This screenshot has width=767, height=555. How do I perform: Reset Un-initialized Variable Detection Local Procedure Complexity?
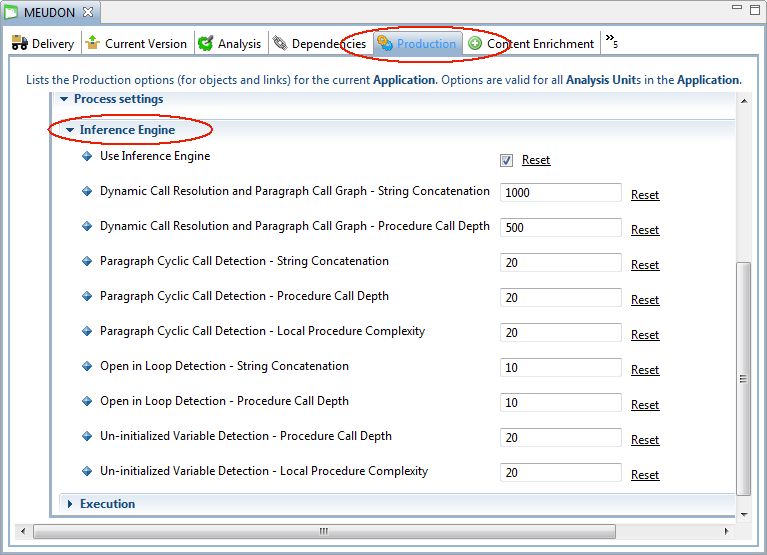pos(645,475)
